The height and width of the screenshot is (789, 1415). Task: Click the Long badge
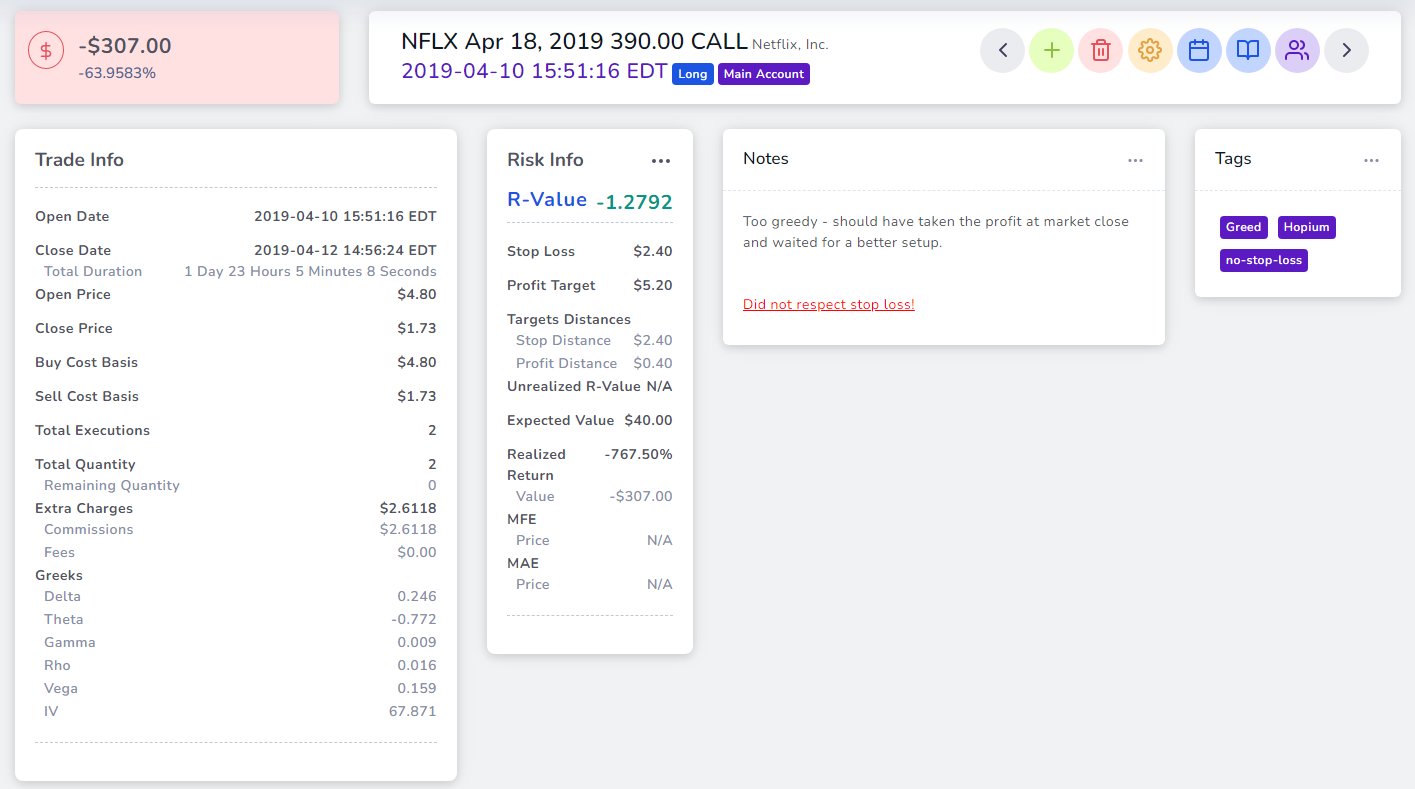pos(693,74)
